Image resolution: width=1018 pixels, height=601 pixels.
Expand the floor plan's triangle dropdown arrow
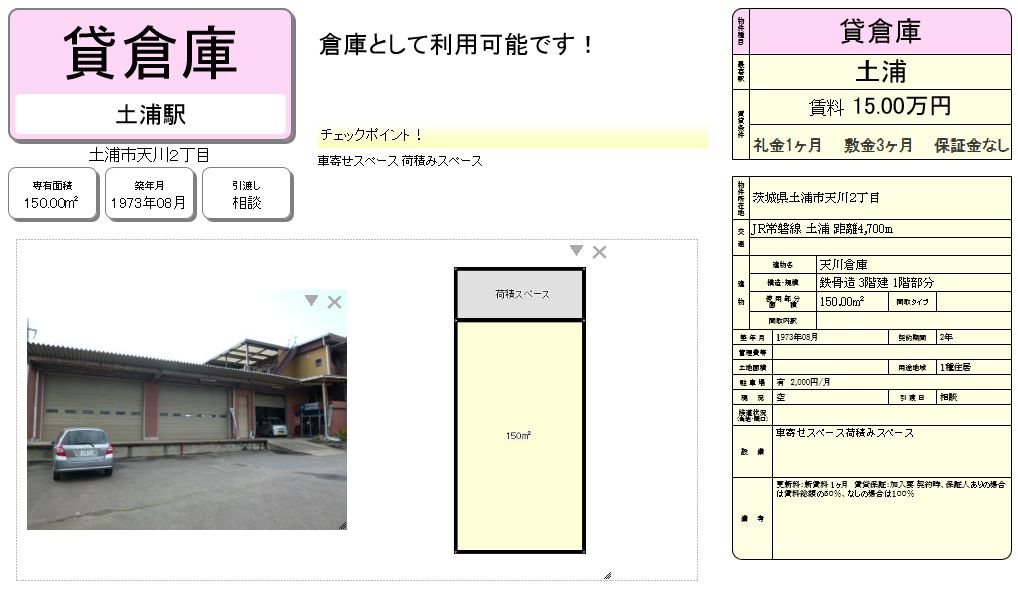(577, 251)
